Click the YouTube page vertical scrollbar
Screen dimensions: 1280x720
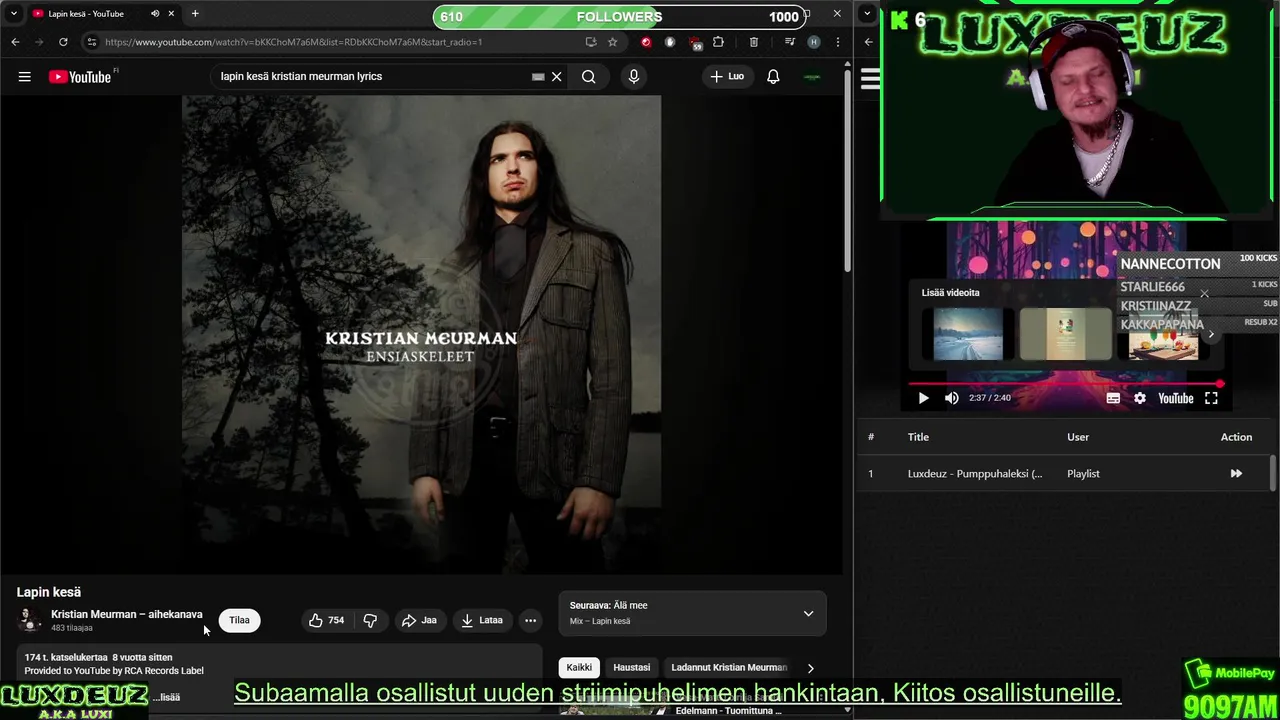(847, 170)
